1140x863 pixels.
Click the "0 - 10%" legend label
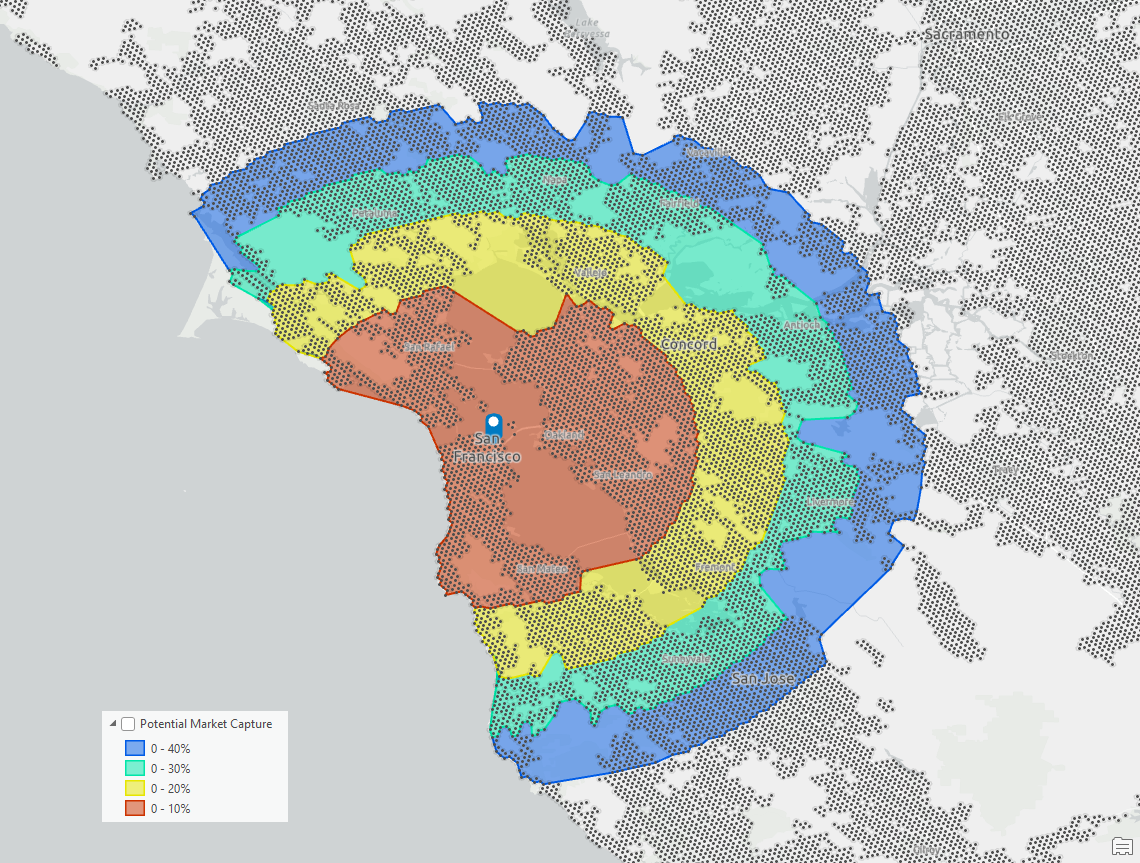[170, 808]
